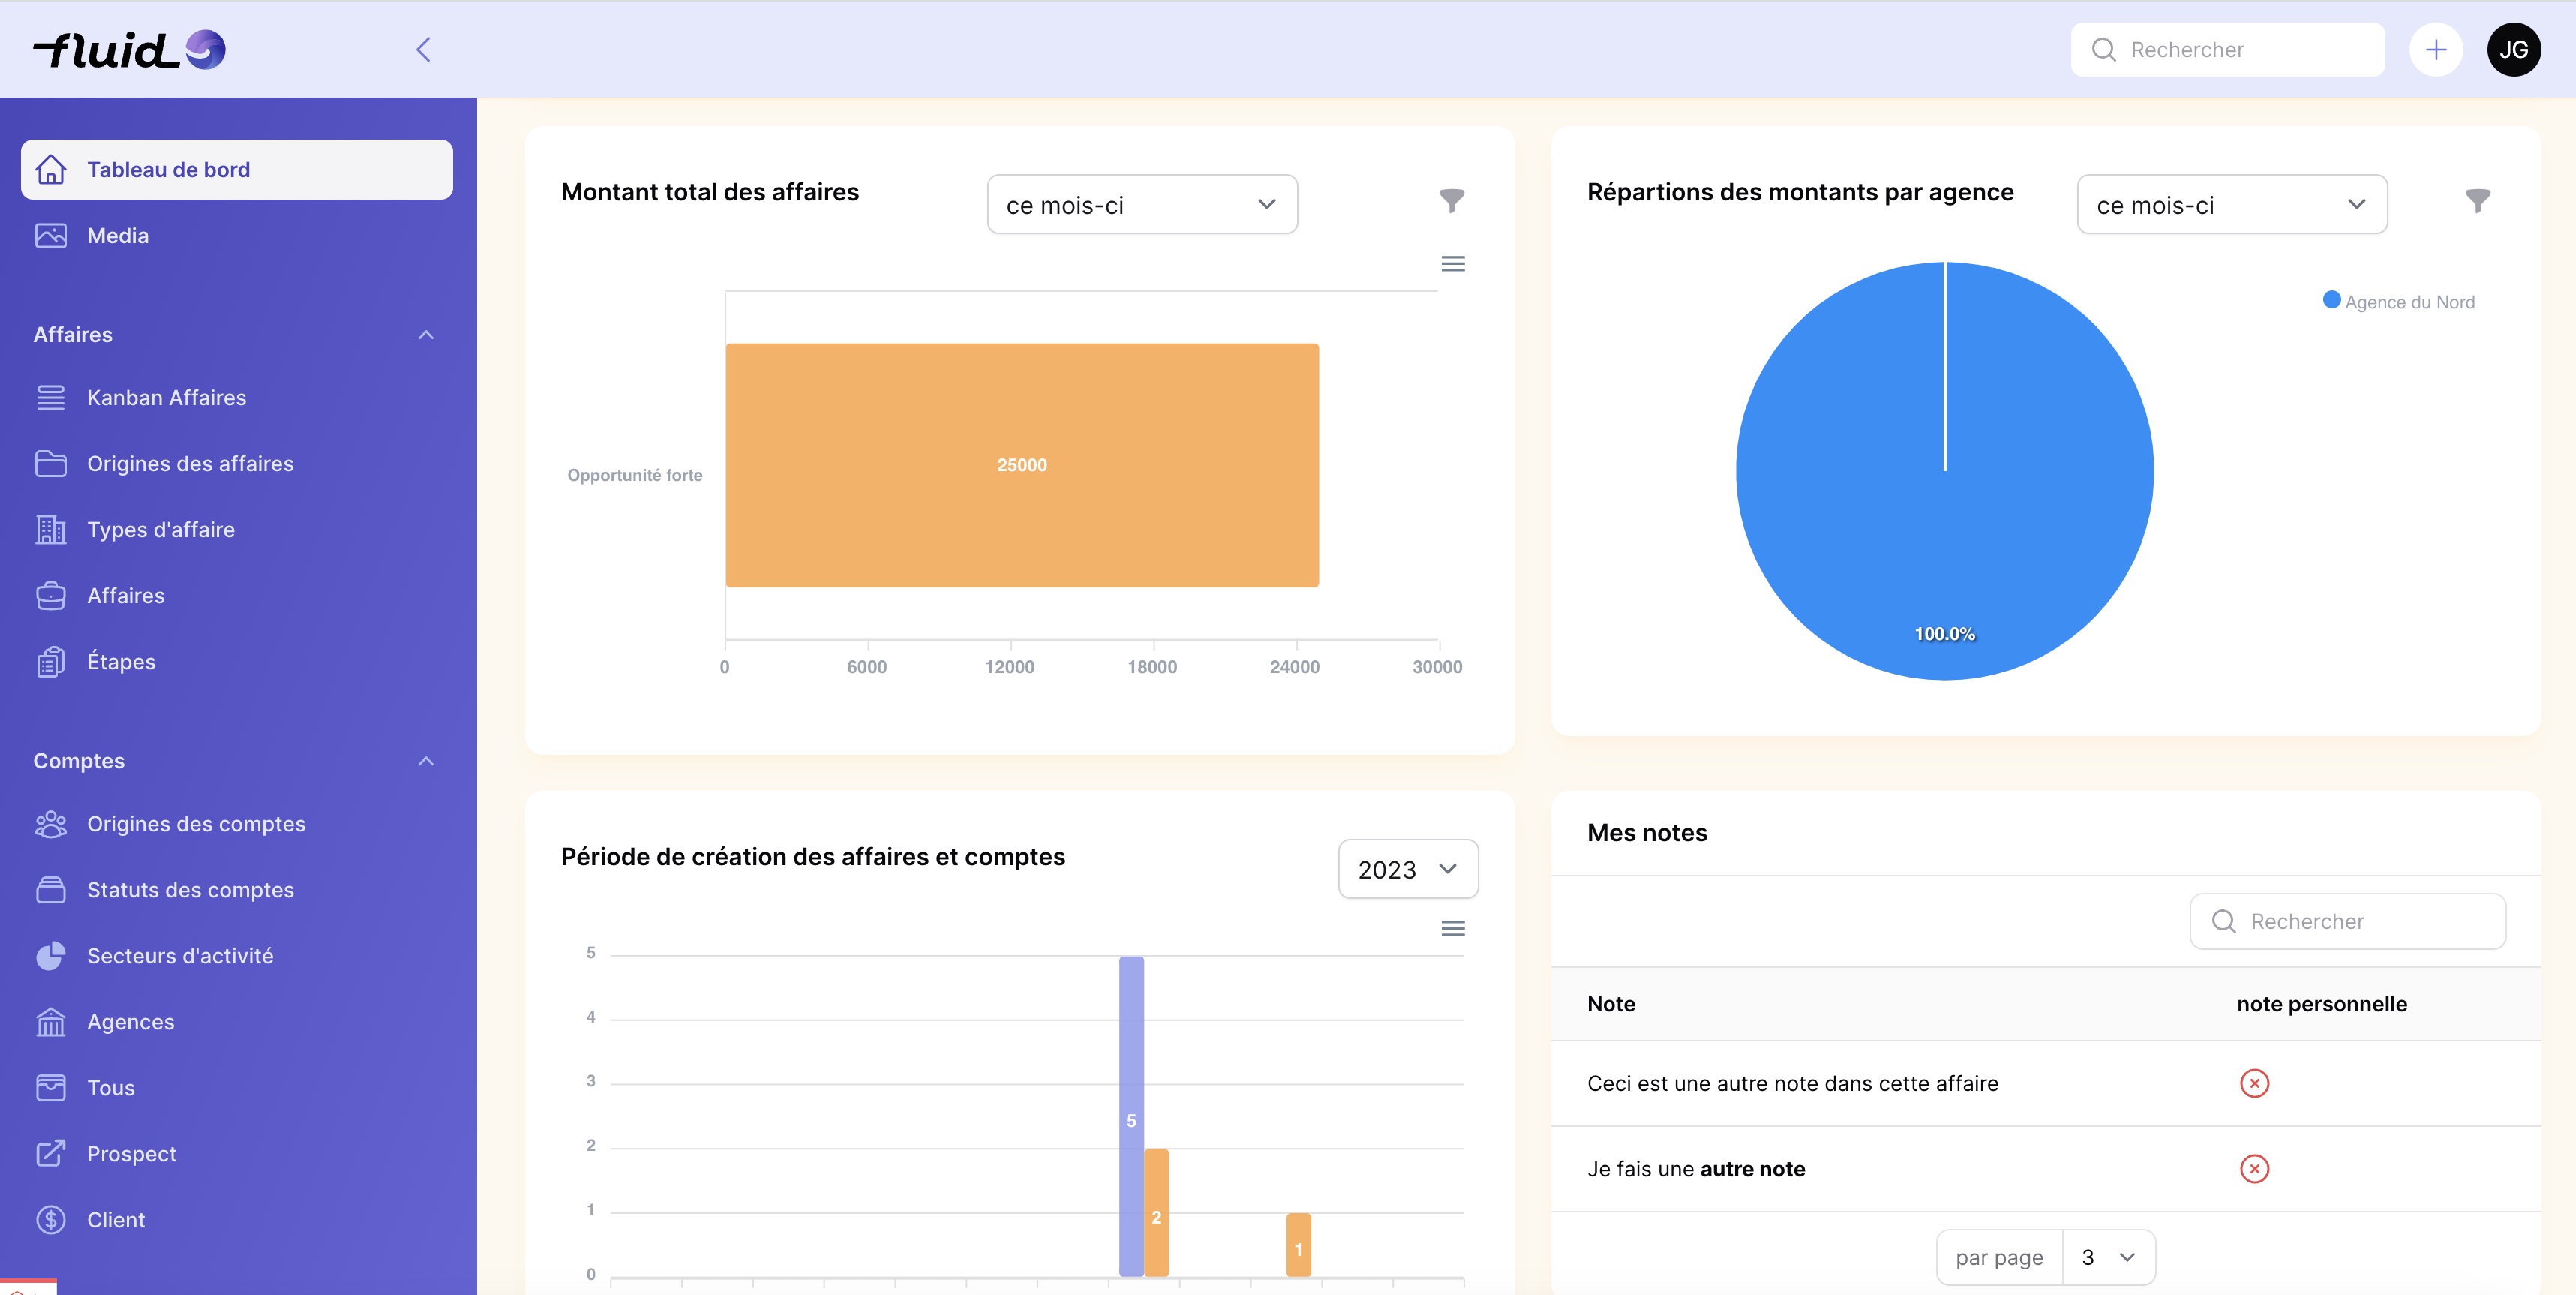The width and height of the screenshot is (2576, 1295).
Task: Toggle Agence du Nord in pie legend
Action: pyautogui.click(x=2398, y=301)
